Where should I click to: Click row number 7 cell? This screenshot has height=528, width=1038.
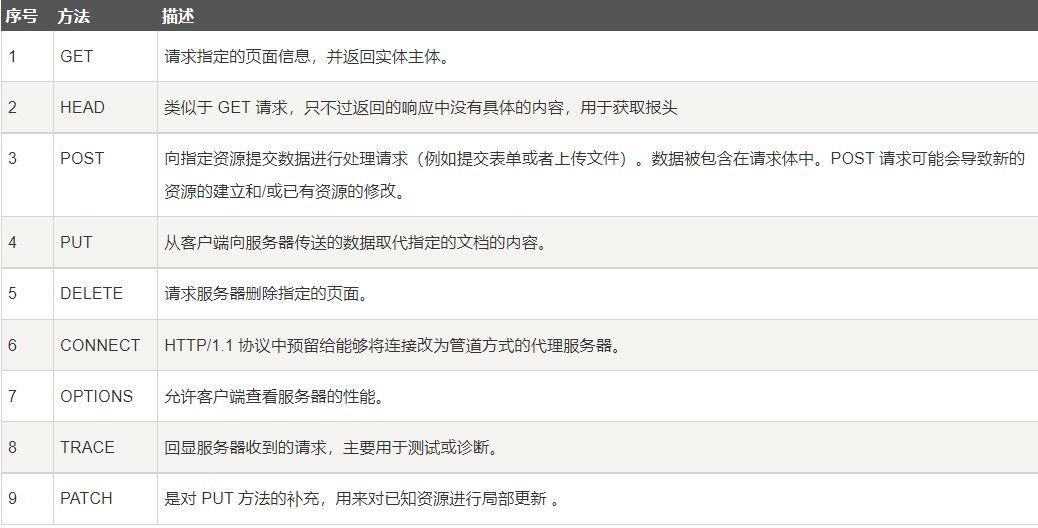(x=27, y=396)
